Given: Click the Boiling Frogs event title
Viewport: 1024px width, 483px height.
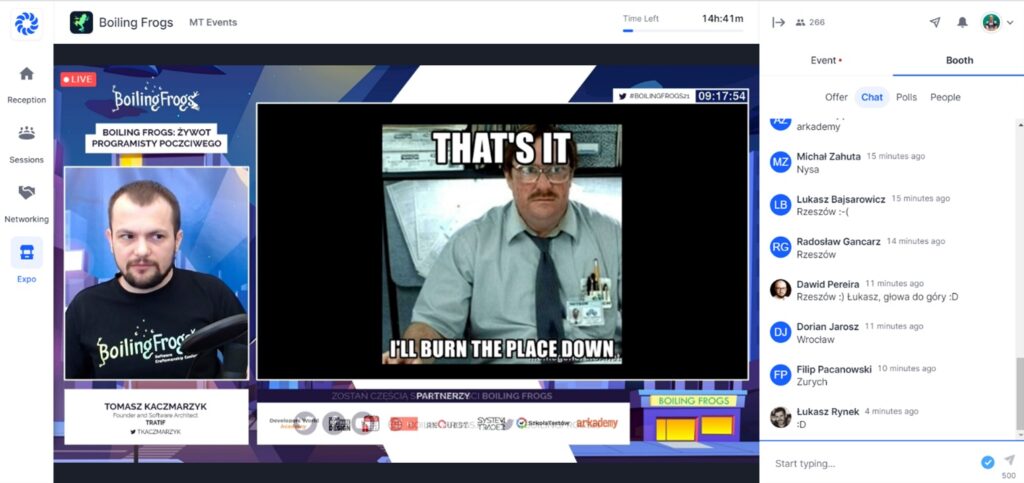Looking at the screenshot, I should 136,22.
